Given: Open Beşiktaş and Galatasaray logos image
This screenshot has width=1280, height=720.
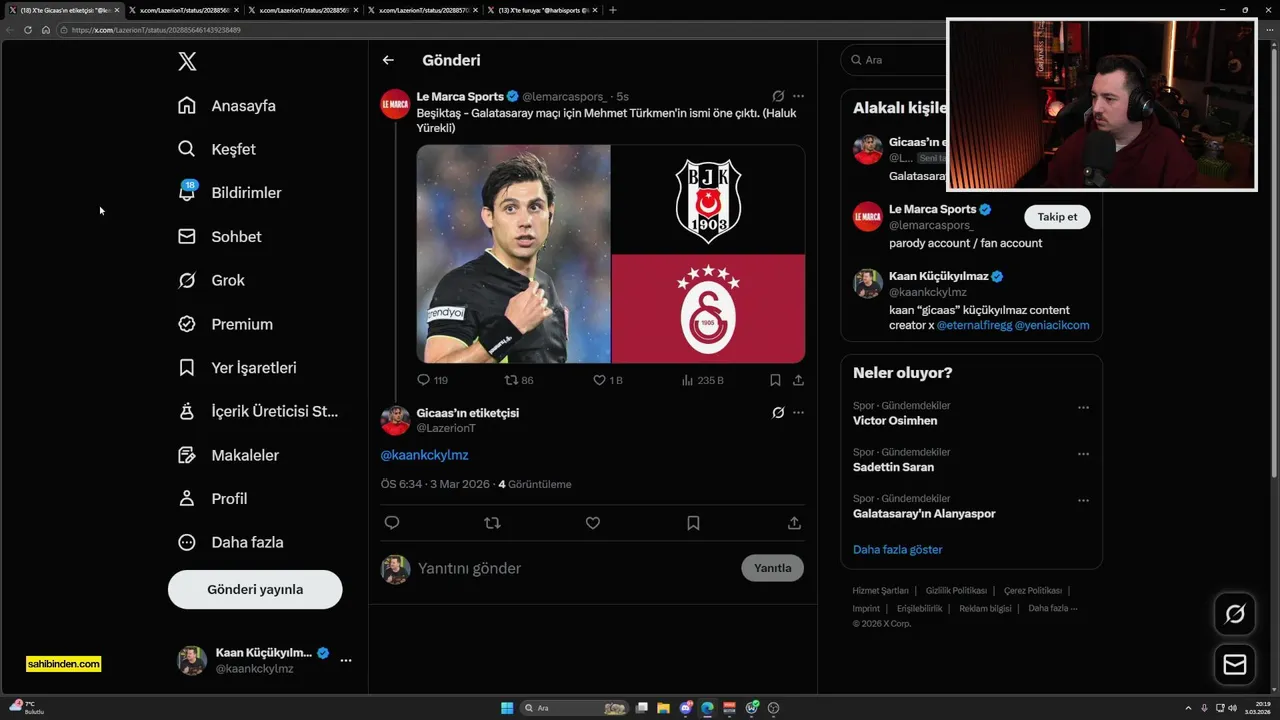Looking at the screenshot, I should [708, 254].
